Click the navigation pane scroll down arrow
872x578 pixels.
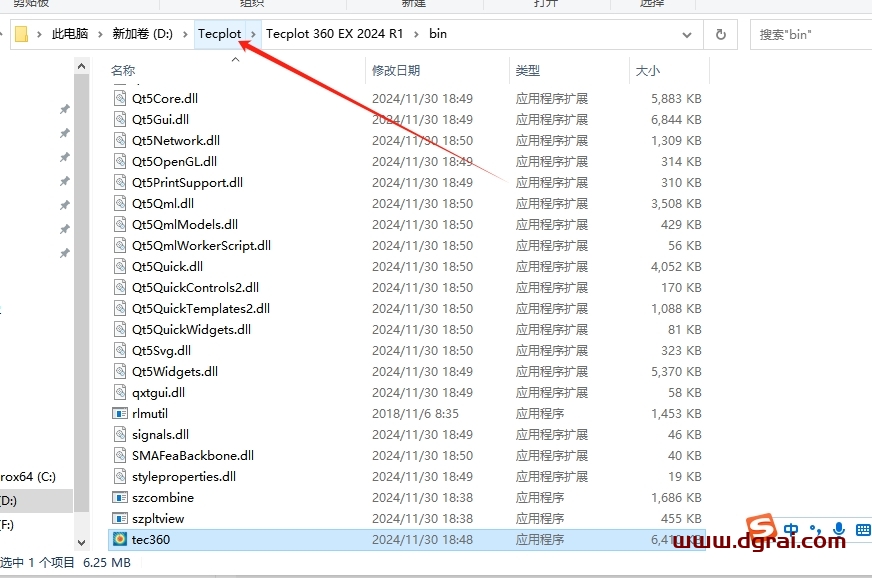click(82, 542)
